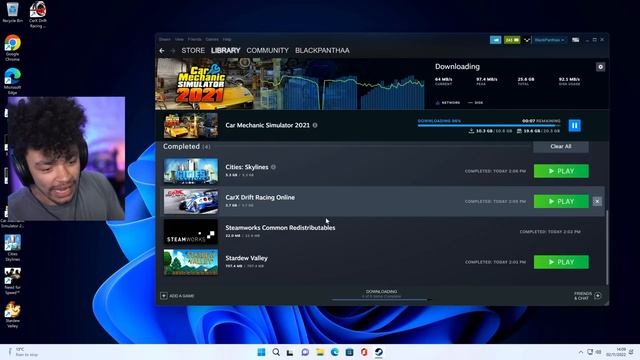
Task: Click the 'Completed' section heading
Action: [x=181, y=146]
